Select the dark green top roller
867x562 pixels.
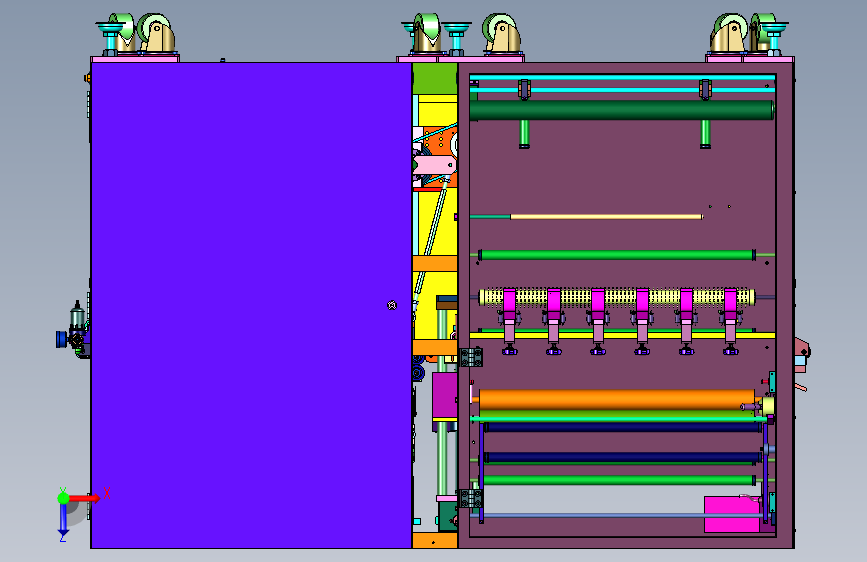click(x=621, y=110)
